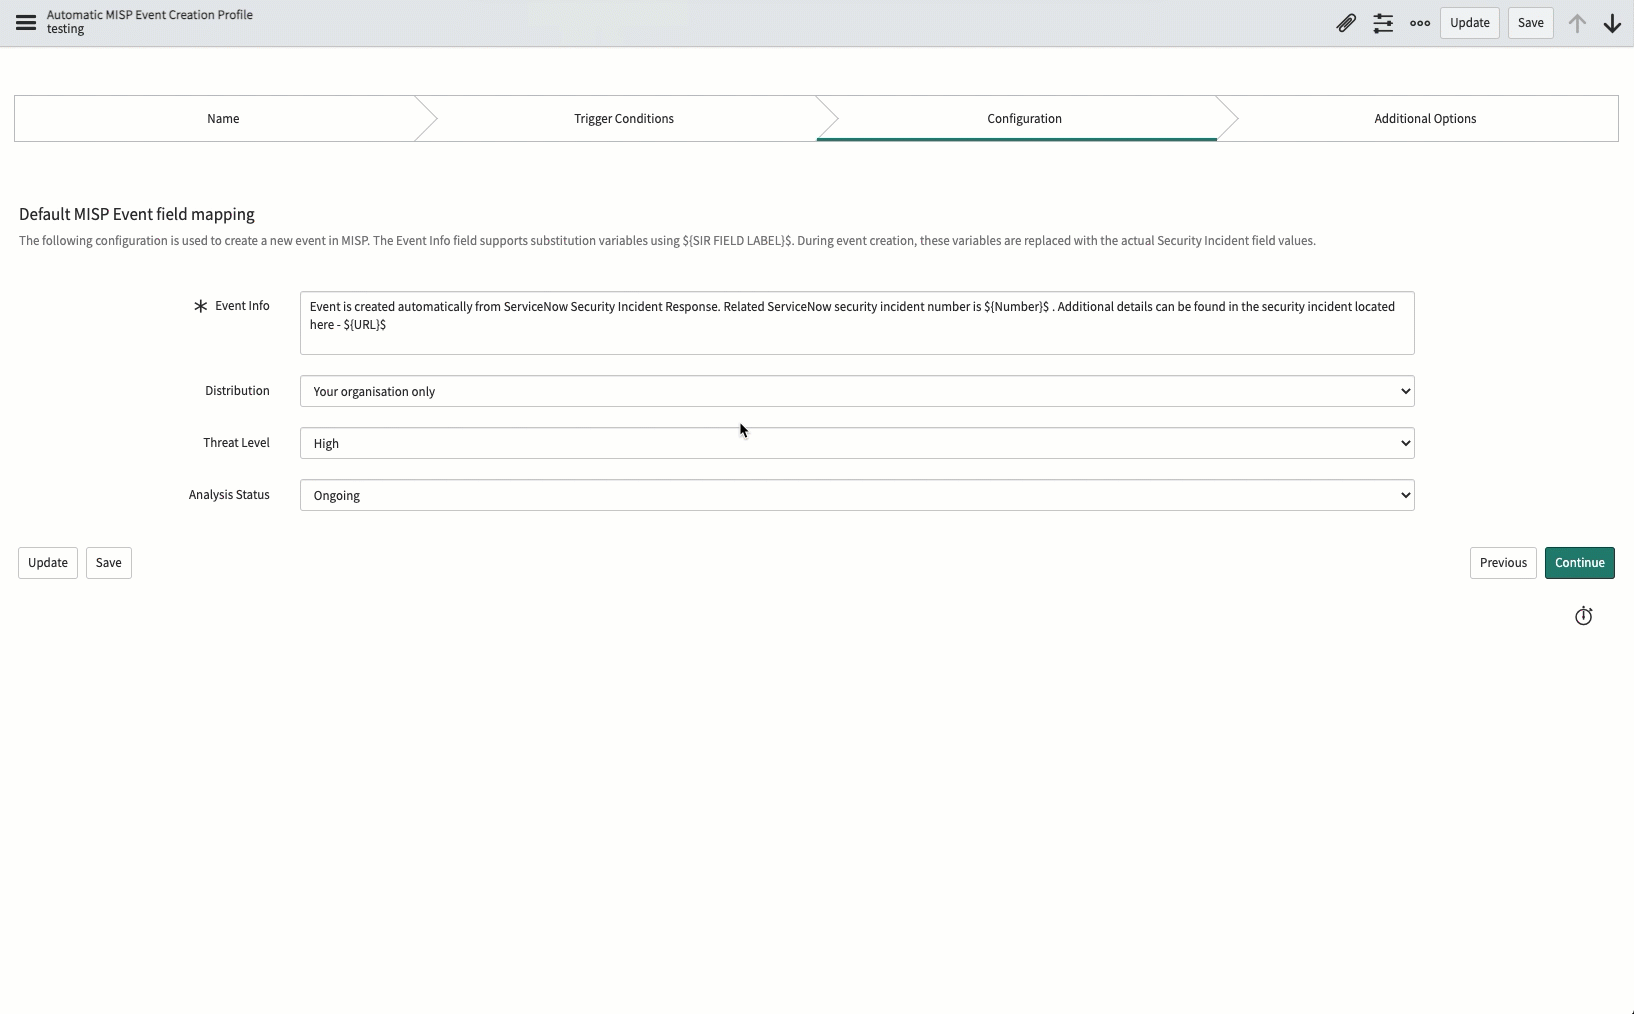Click the bottom Save button
The width and height of the screenshot is (1634, 1014).
coord(109,563)
